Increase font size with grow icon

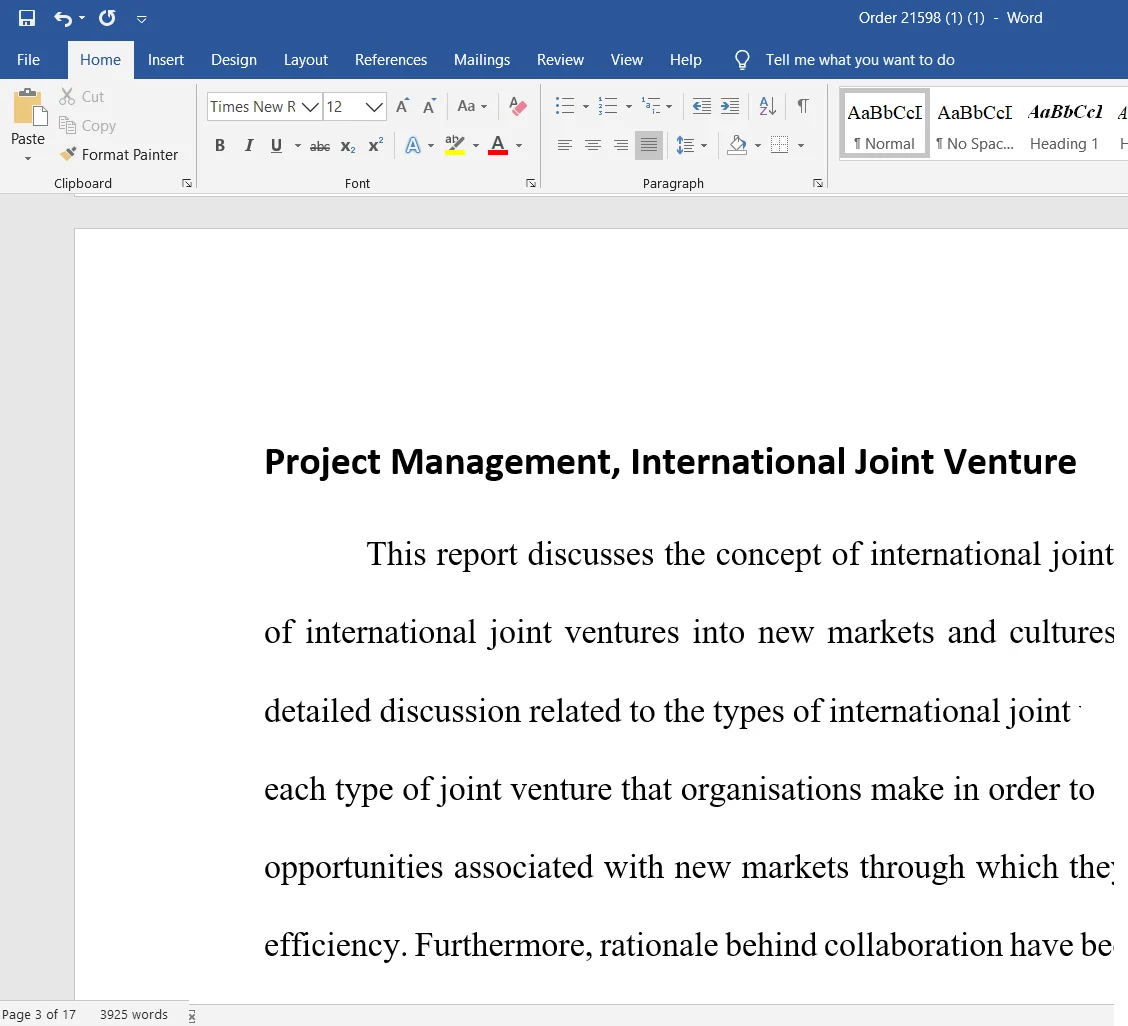(403, 106)
